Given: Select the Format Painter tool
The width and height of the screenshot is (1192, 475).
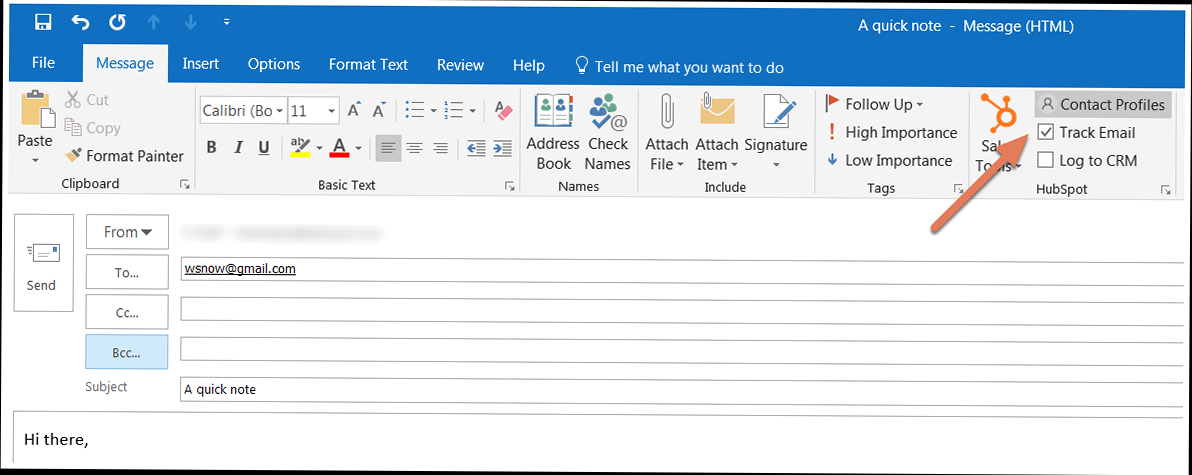Looking at the screenshot, I should point(124,156).
